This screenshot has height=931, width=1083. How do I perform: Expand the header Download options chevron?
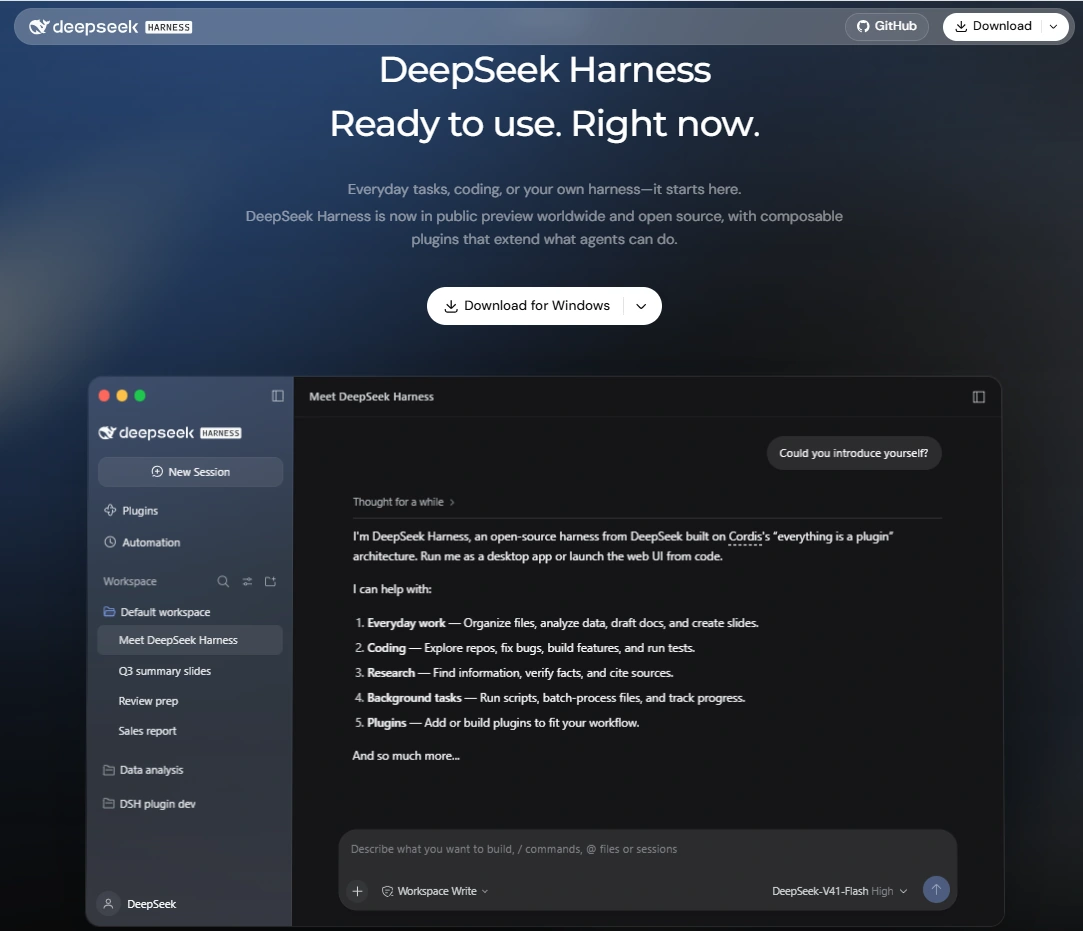coord(1053,26)
